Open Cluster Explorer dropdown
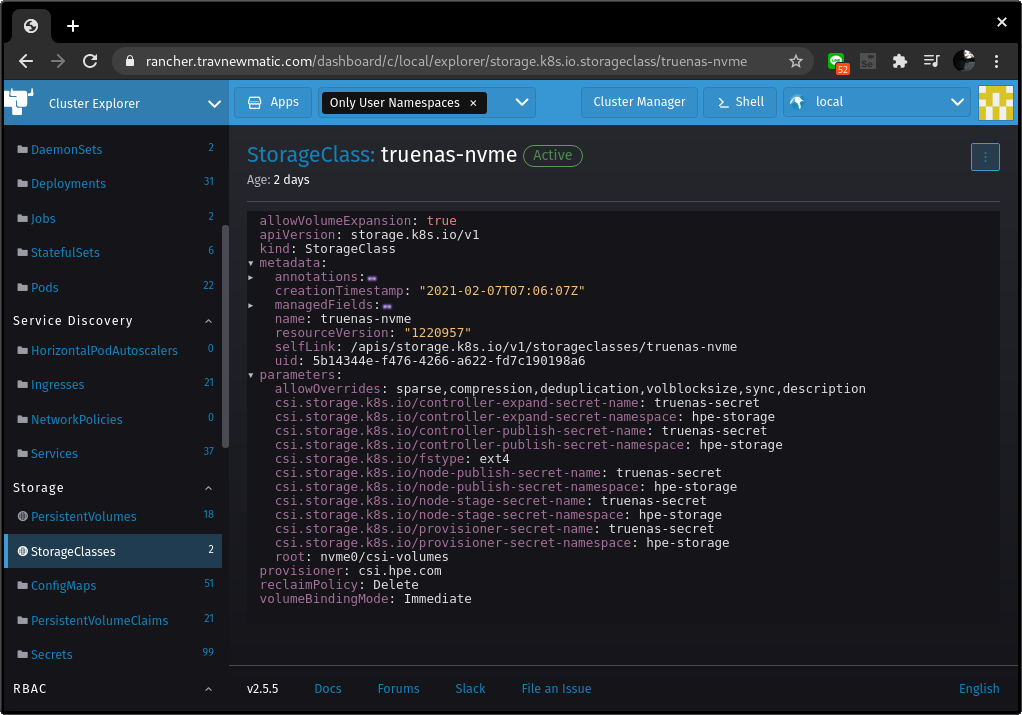This screenshot has height=715, width=1022. [116, 103]
